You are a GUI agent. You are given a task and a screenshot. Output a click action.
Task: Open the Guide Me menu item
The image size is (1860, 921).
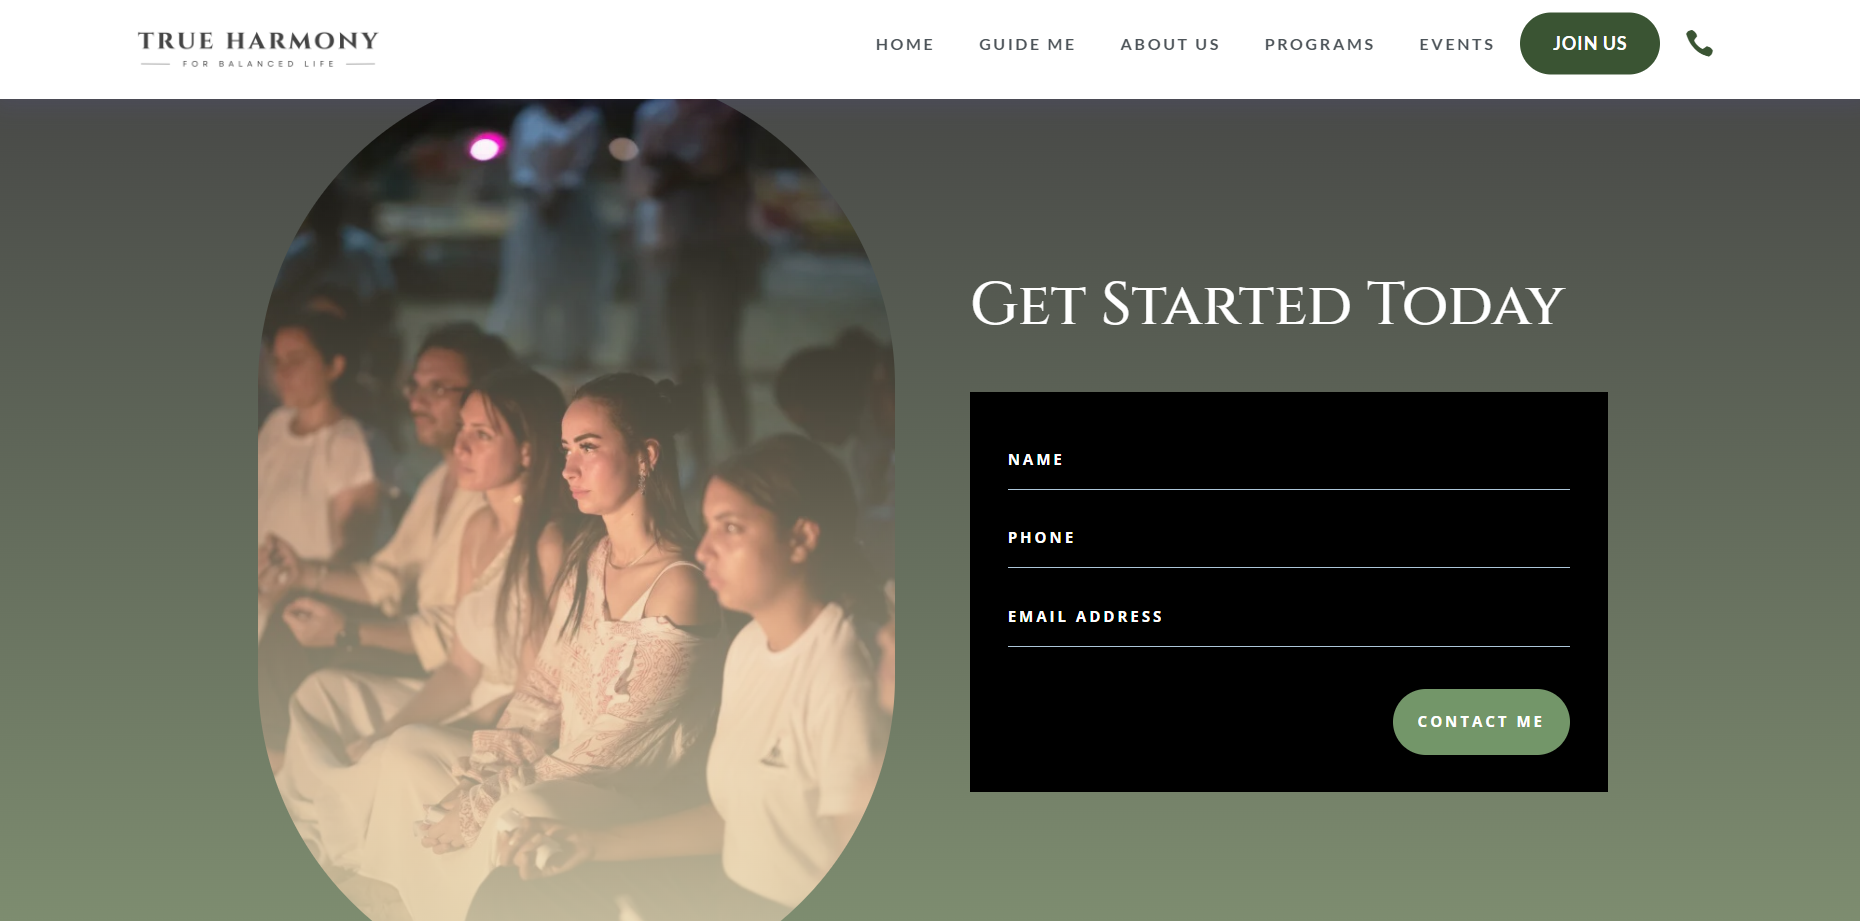pyautogui.click(x=1027, y=44)
